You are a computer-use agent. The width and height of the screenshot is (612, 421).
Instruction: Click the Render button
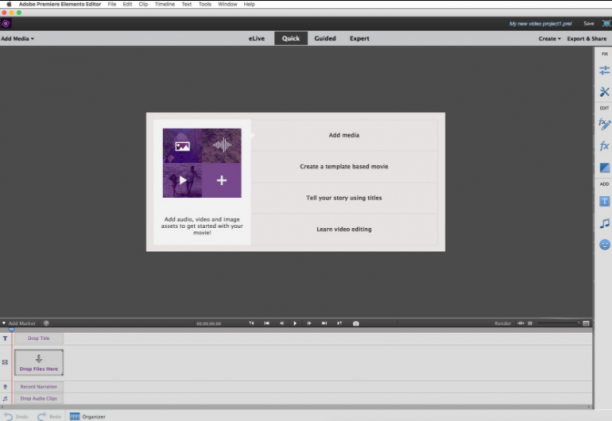[503, 323]
